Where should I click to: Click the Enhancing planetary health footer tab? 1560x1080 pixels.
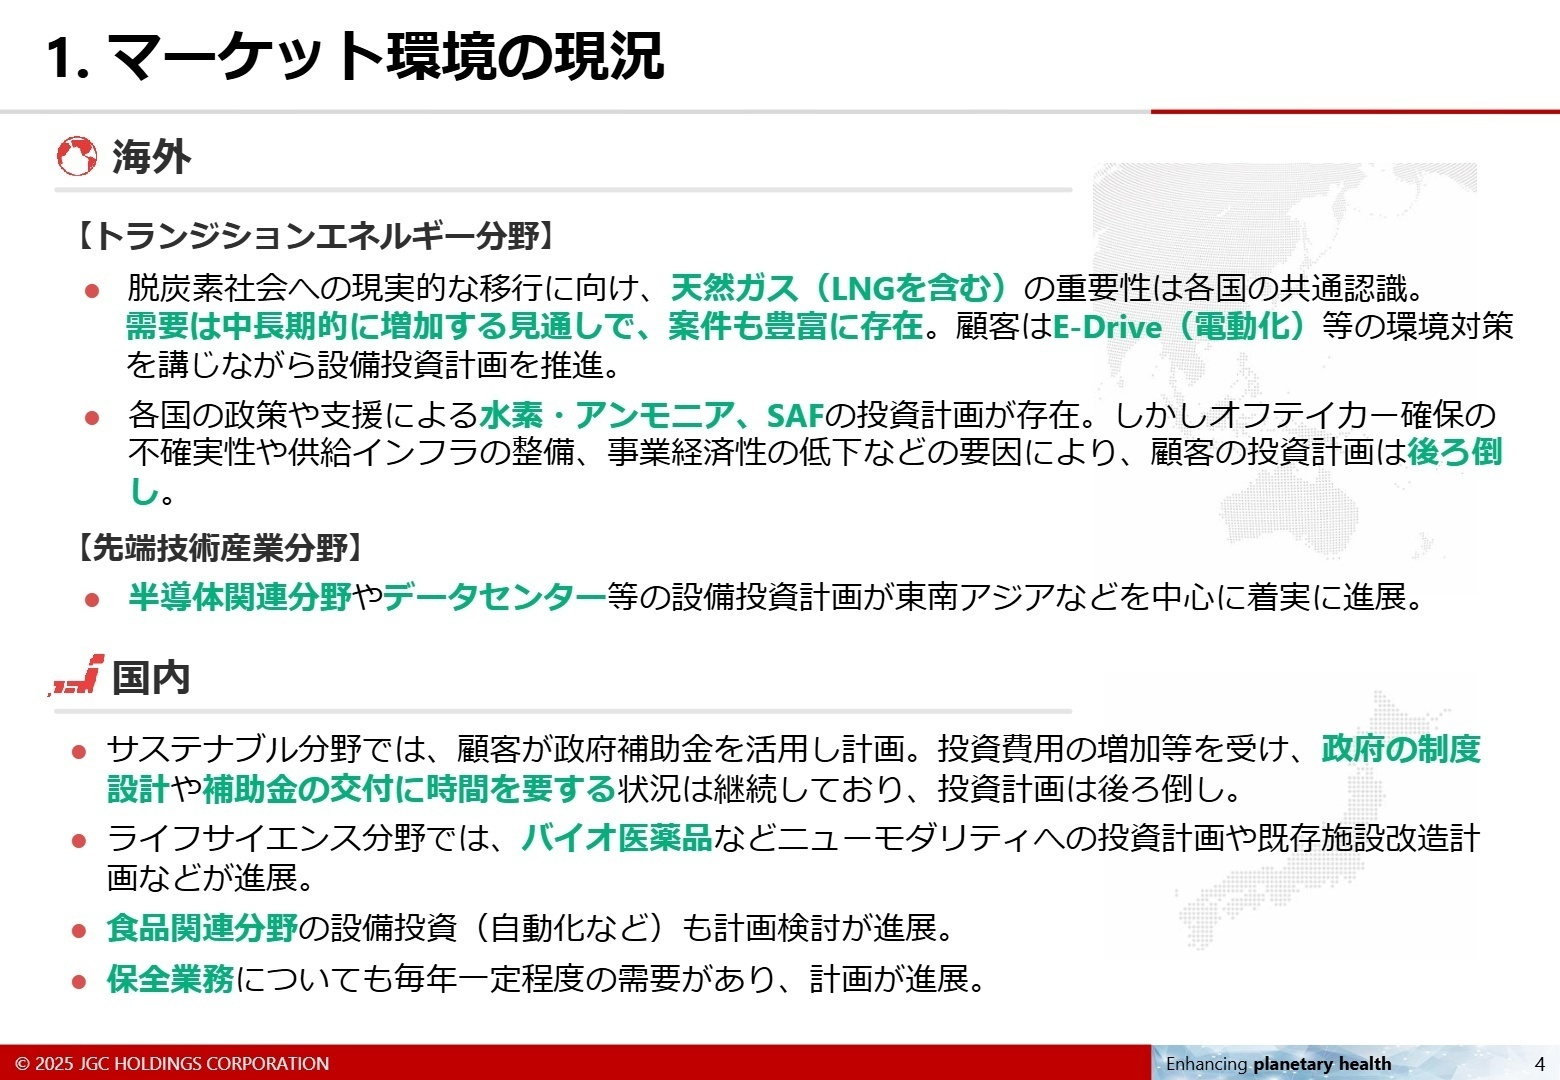(x=1278, y=1063)
